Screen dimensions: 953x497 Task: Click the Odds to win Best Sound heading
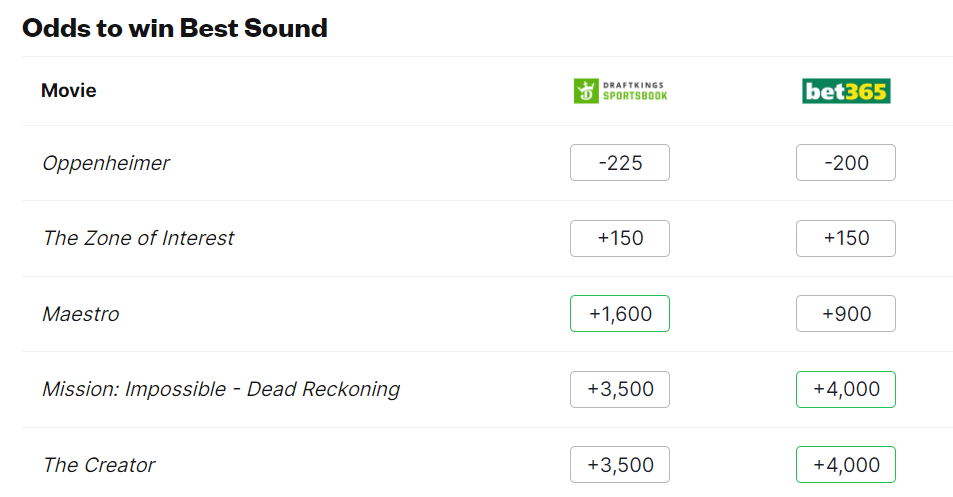(x=175, y=28)
